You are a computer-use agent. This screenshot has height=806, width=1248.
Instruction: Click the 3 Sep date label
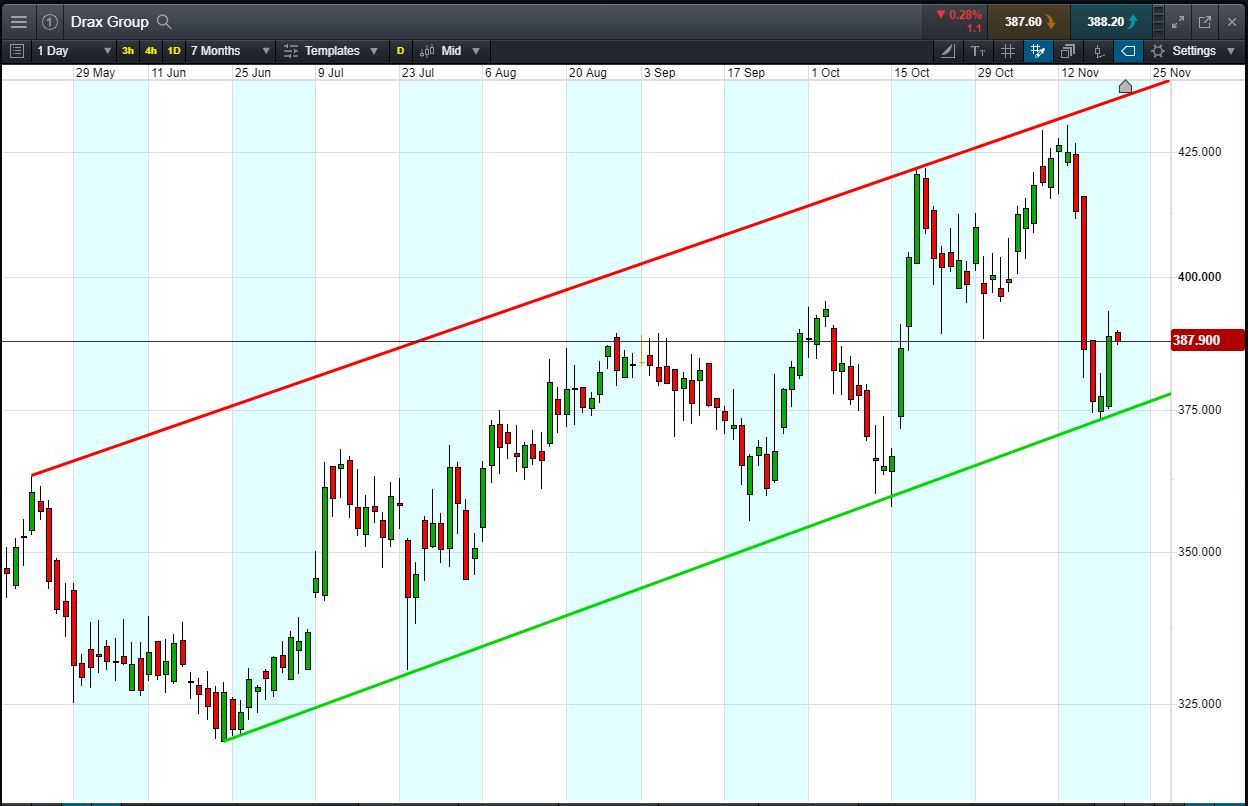tap(660, 73)
